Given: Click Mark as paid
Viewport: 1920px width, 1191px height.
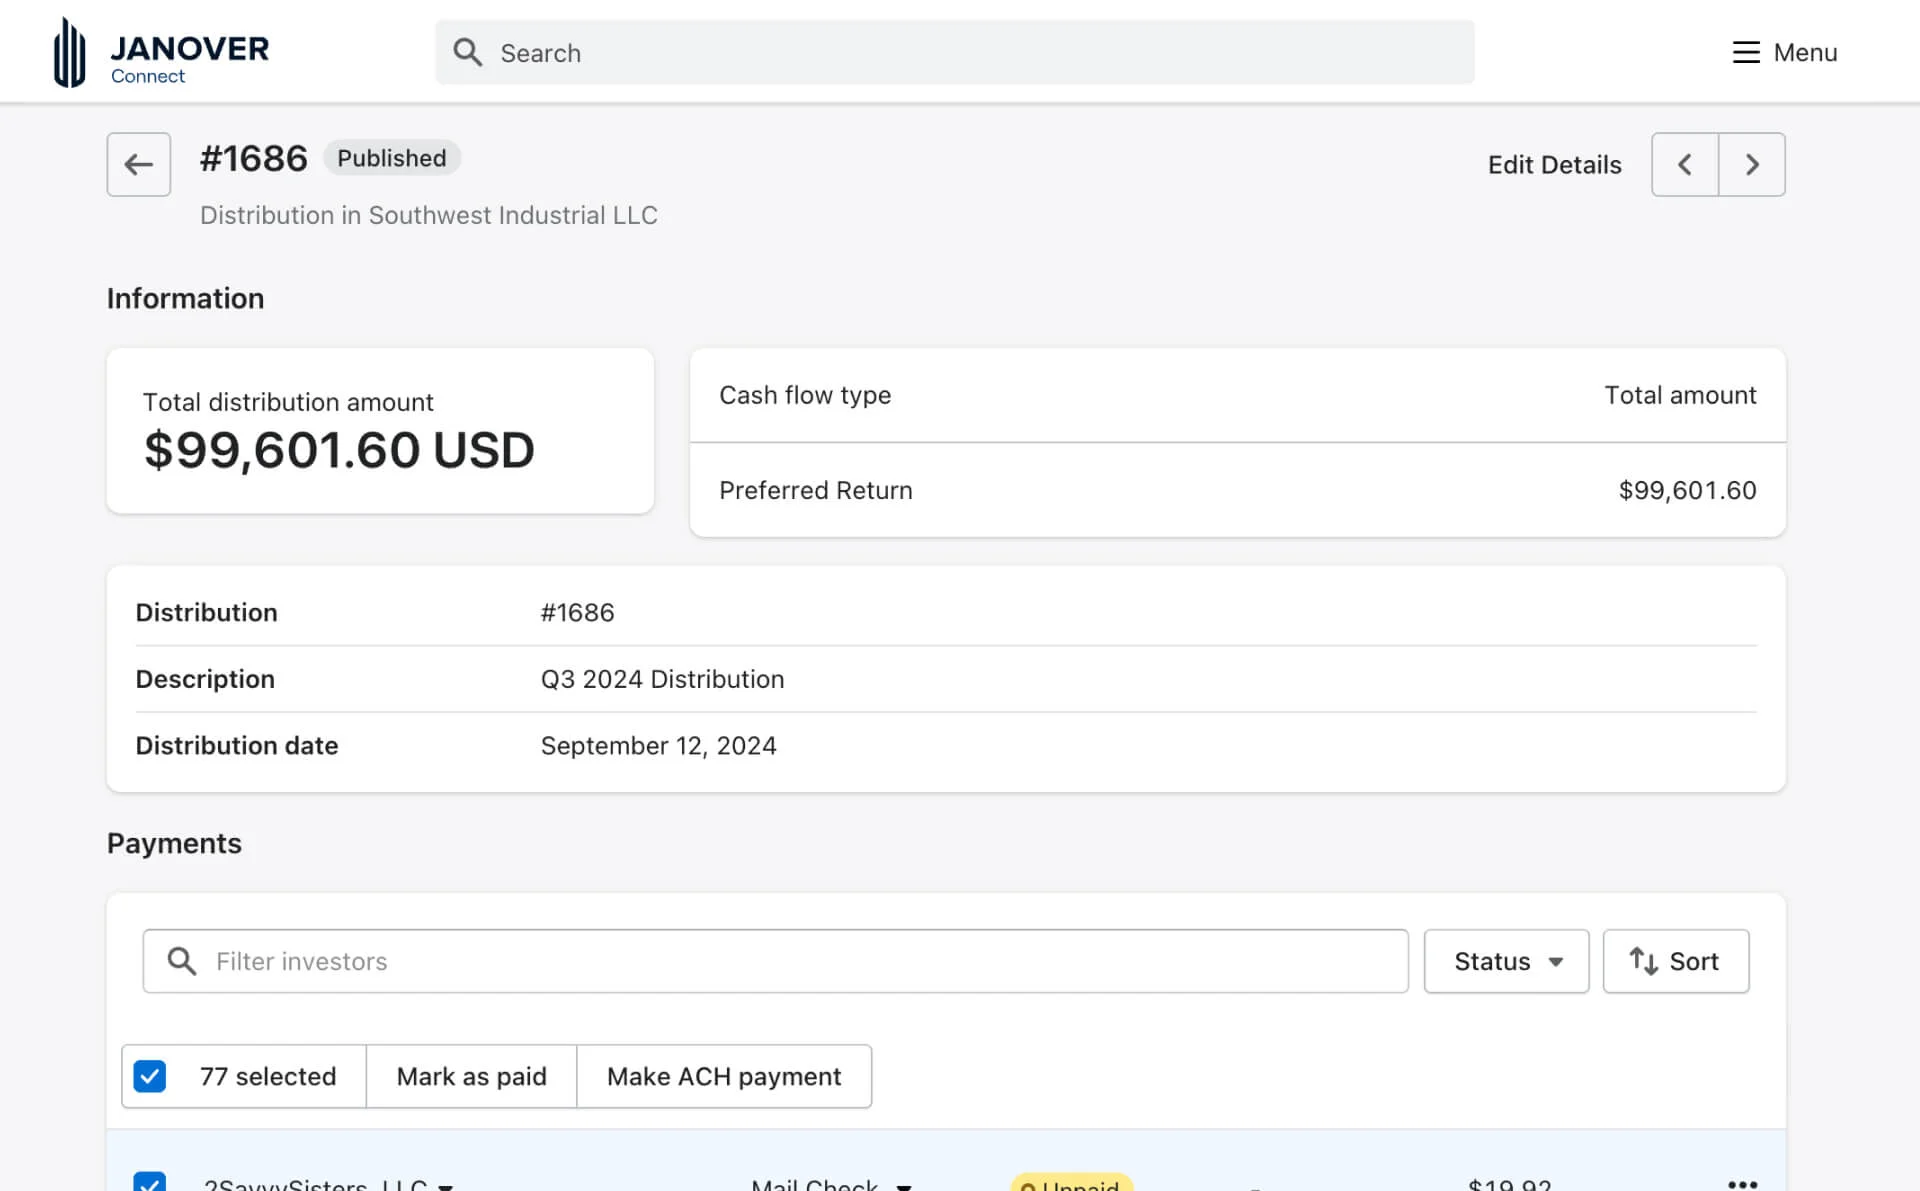Looking at the screenshot, I should (x=471, y=1076).
